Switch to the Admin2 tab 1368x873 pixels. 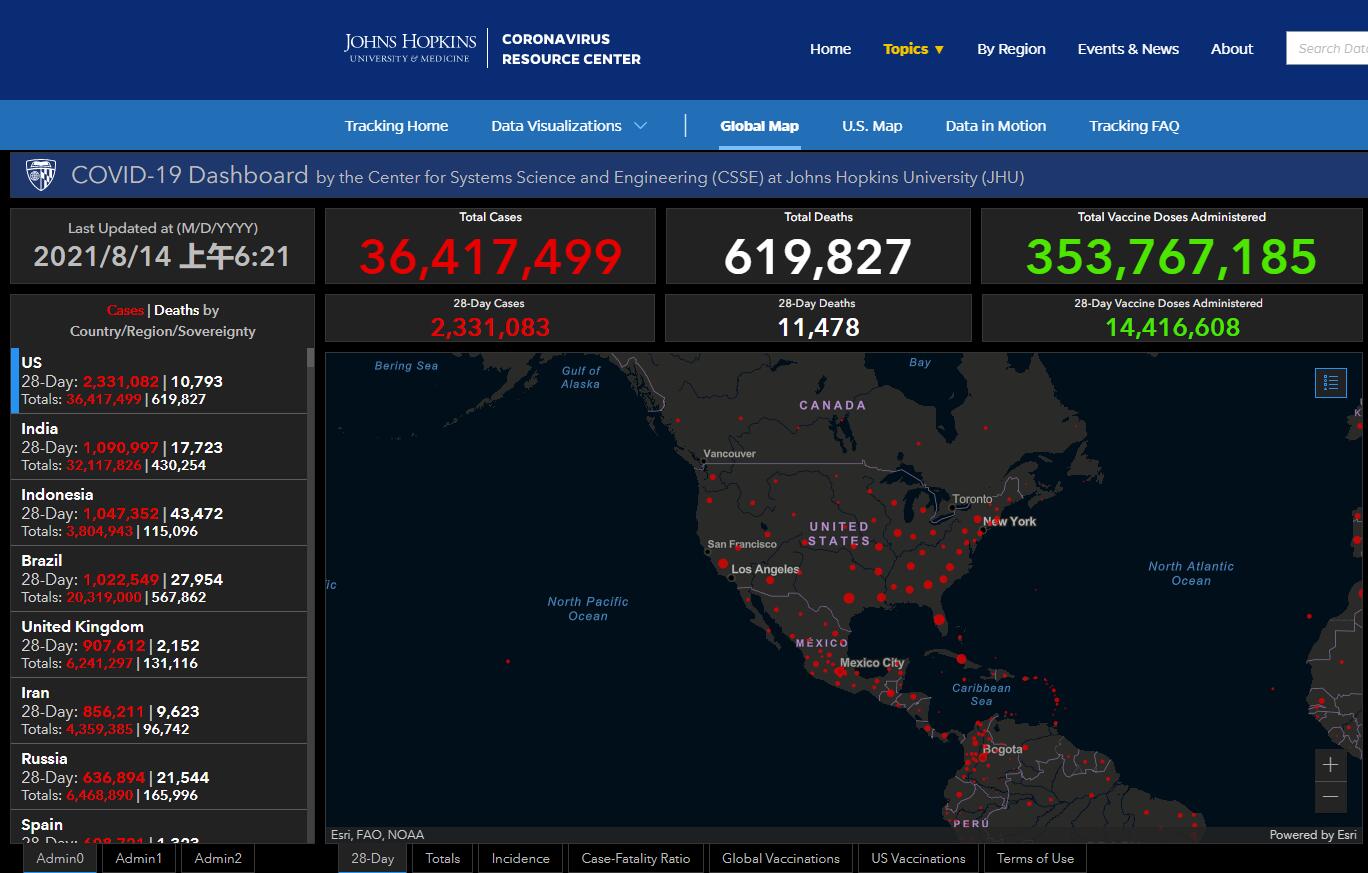218,858
